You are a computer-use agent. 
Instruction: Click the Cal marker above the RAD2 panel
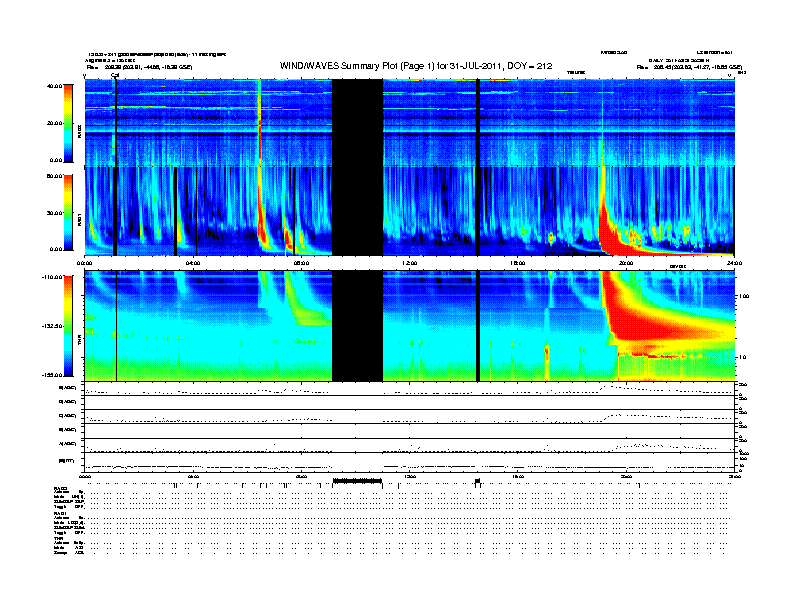pyautogui.click(x=115, y=76)
